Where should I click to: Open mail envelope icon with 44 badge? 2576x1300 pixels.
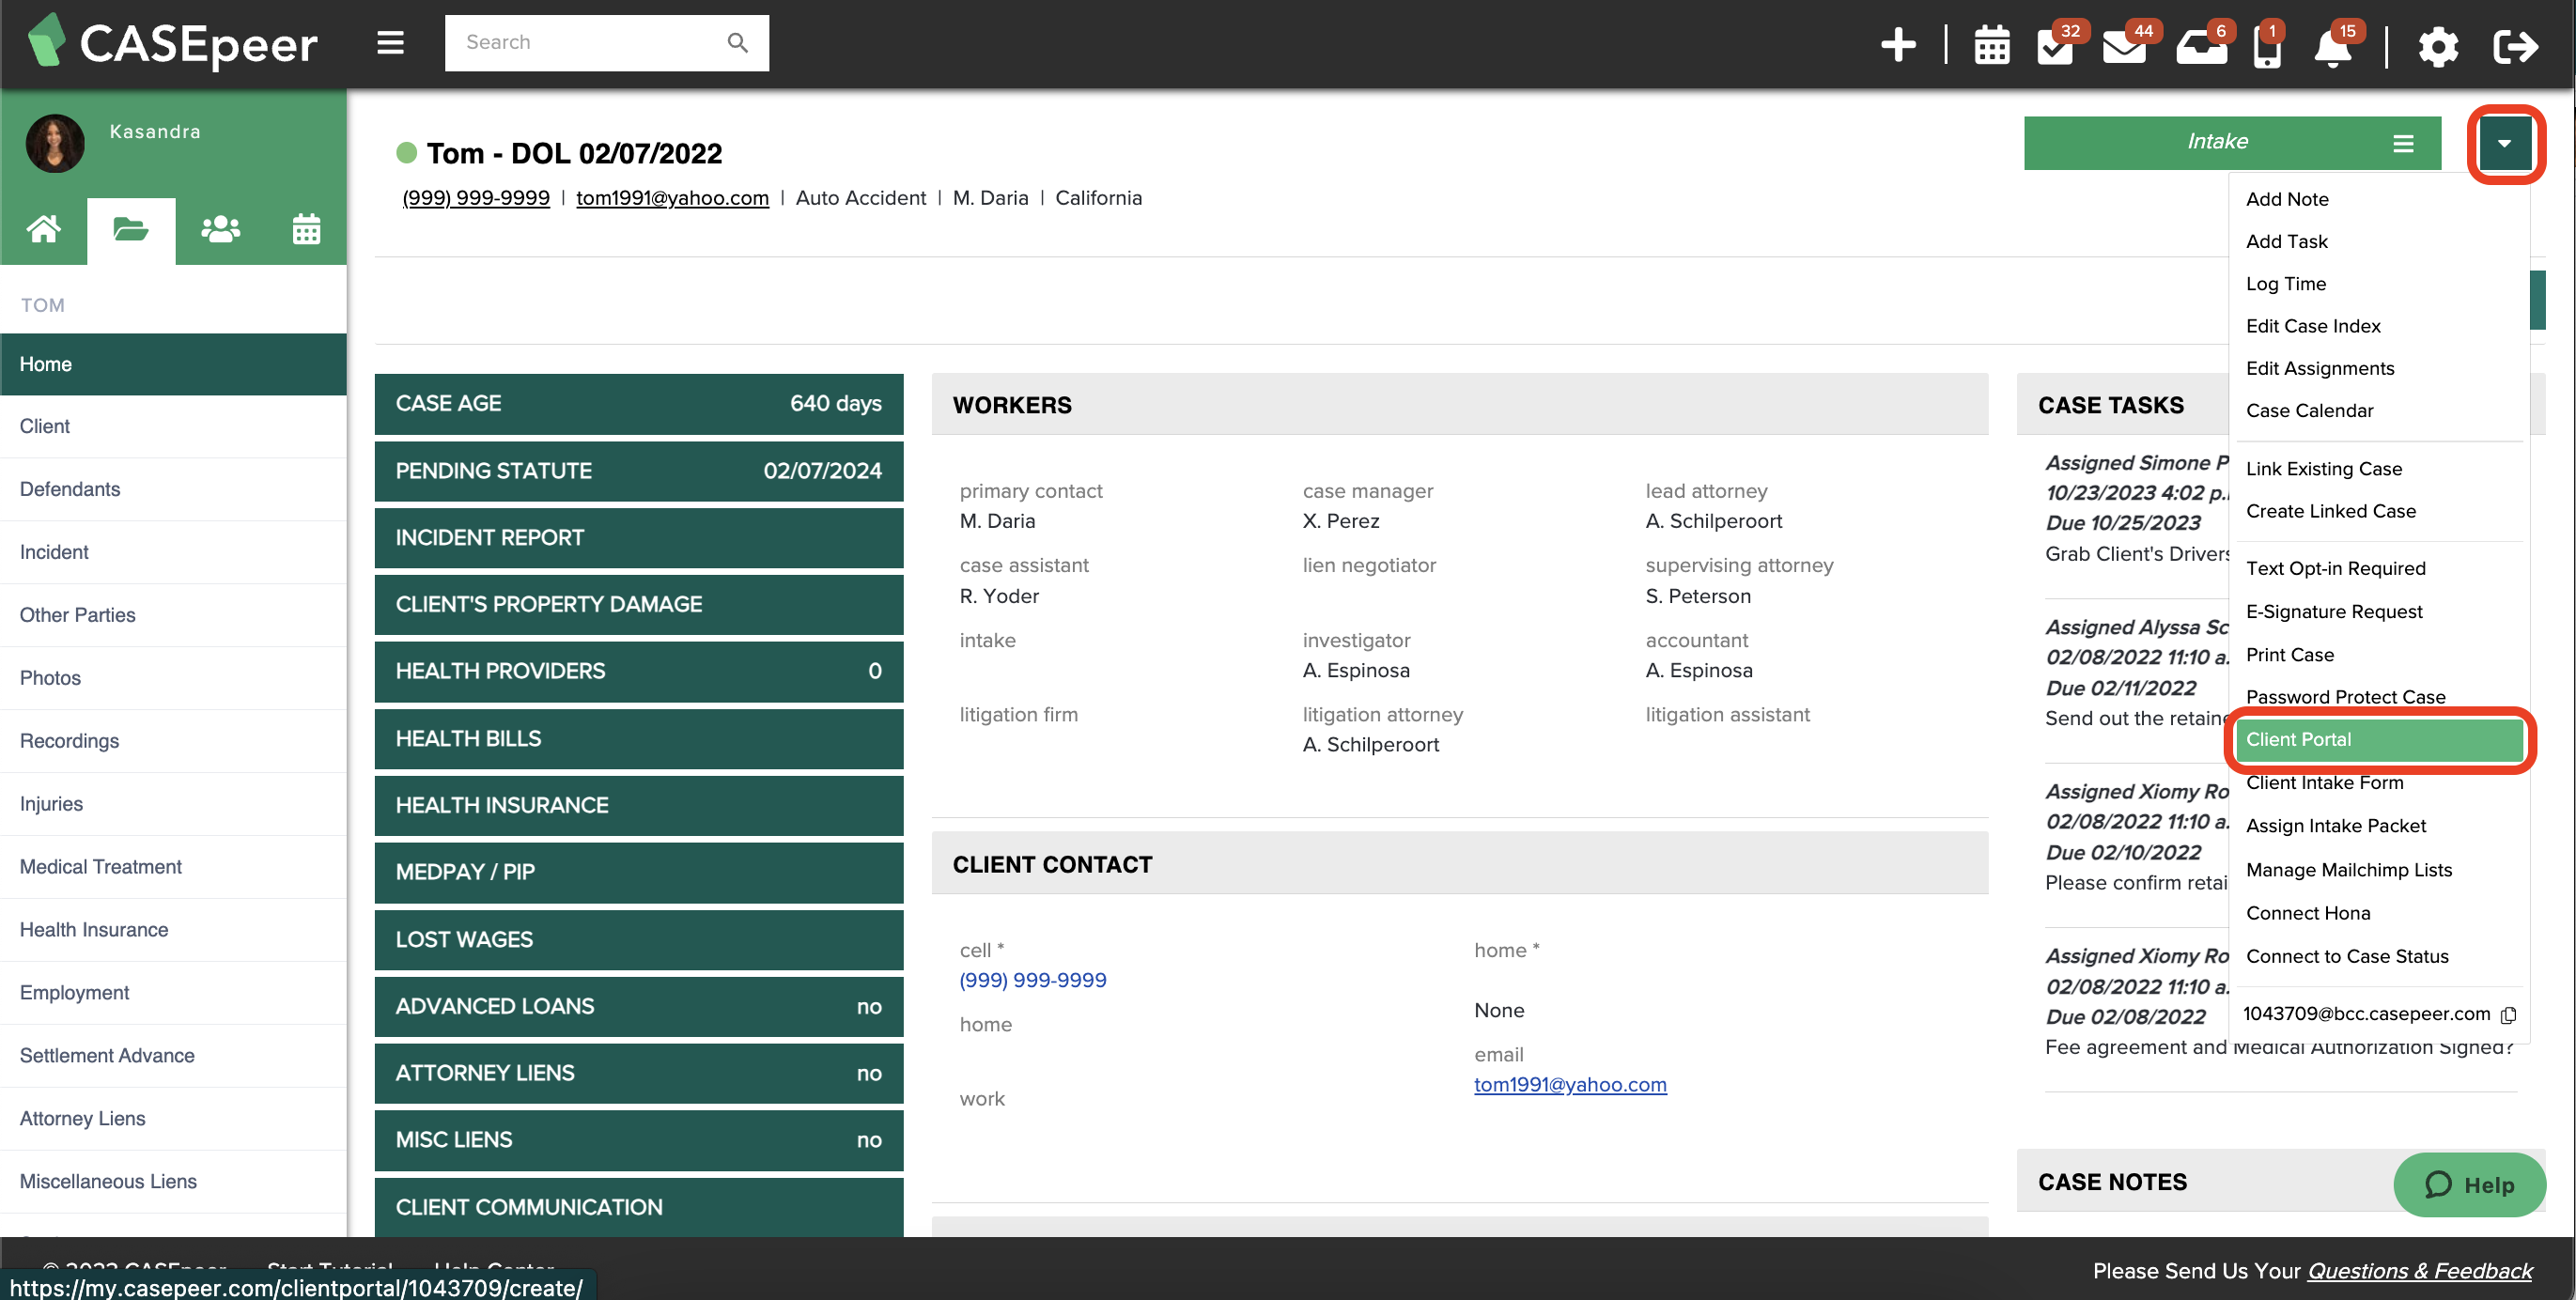(x=2123, y=46)
